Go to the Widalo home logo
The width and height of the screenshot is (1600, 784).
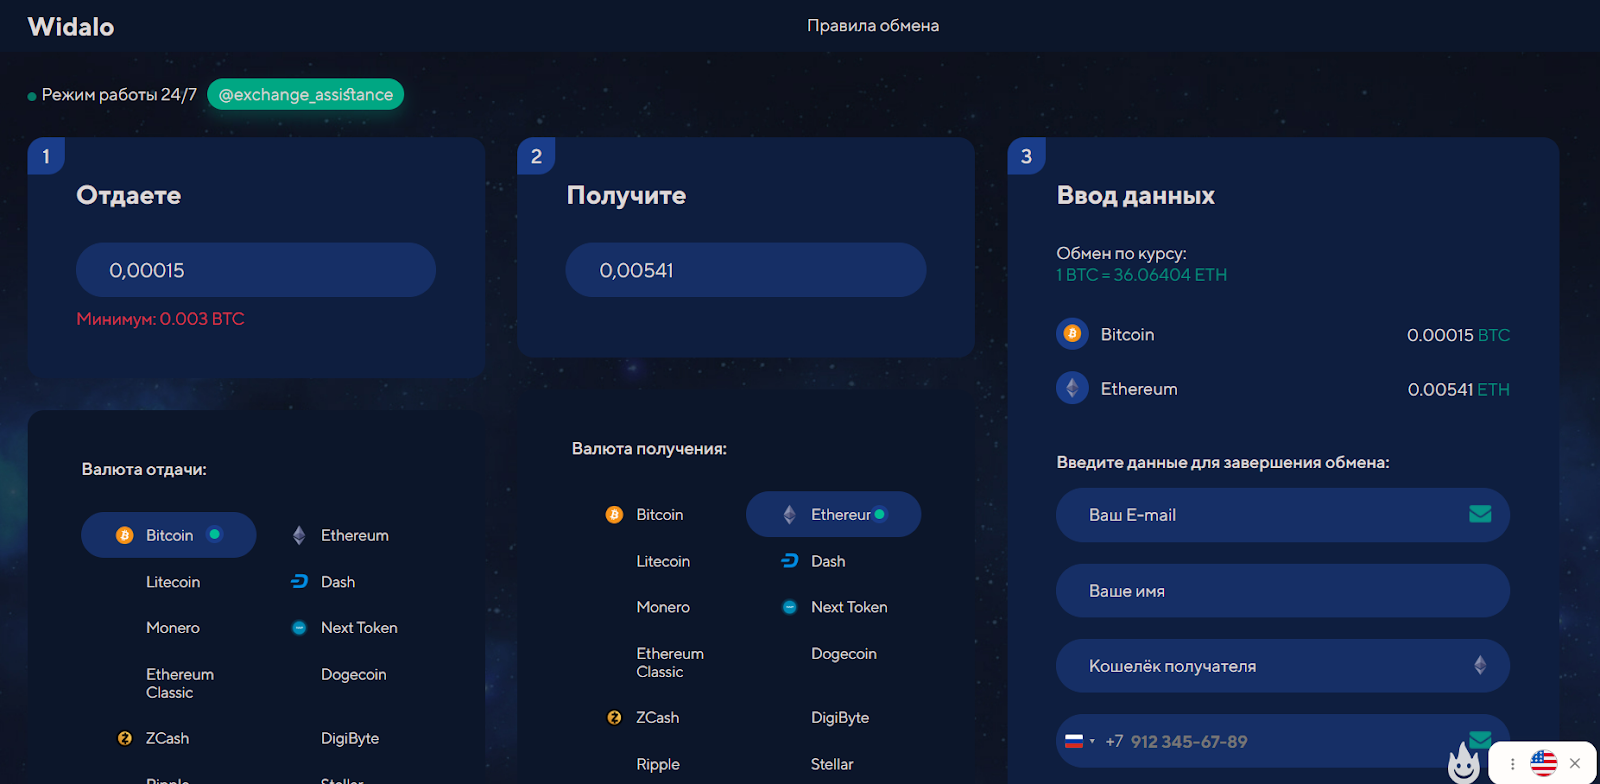tap(71, 27)
